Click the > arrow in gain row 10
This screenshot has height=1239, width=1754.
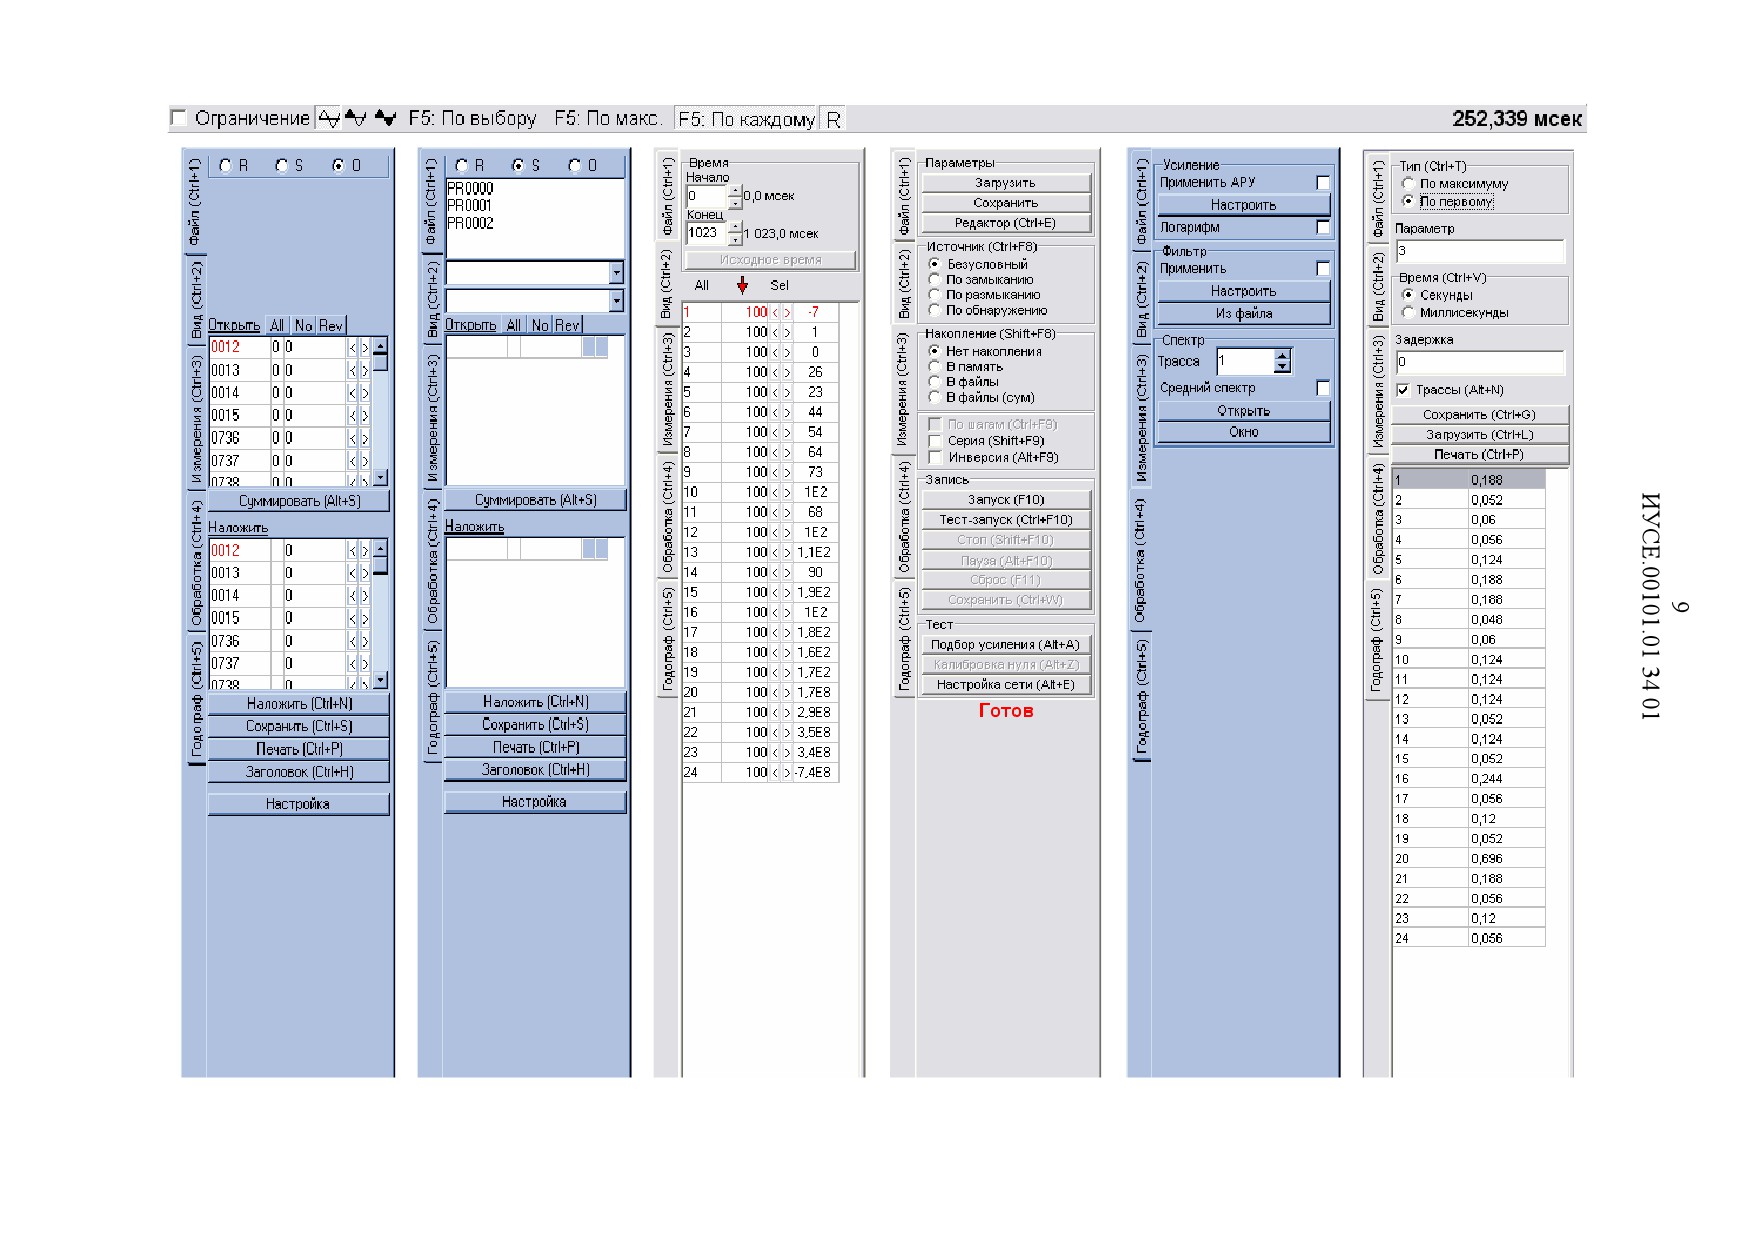(787, 492)
